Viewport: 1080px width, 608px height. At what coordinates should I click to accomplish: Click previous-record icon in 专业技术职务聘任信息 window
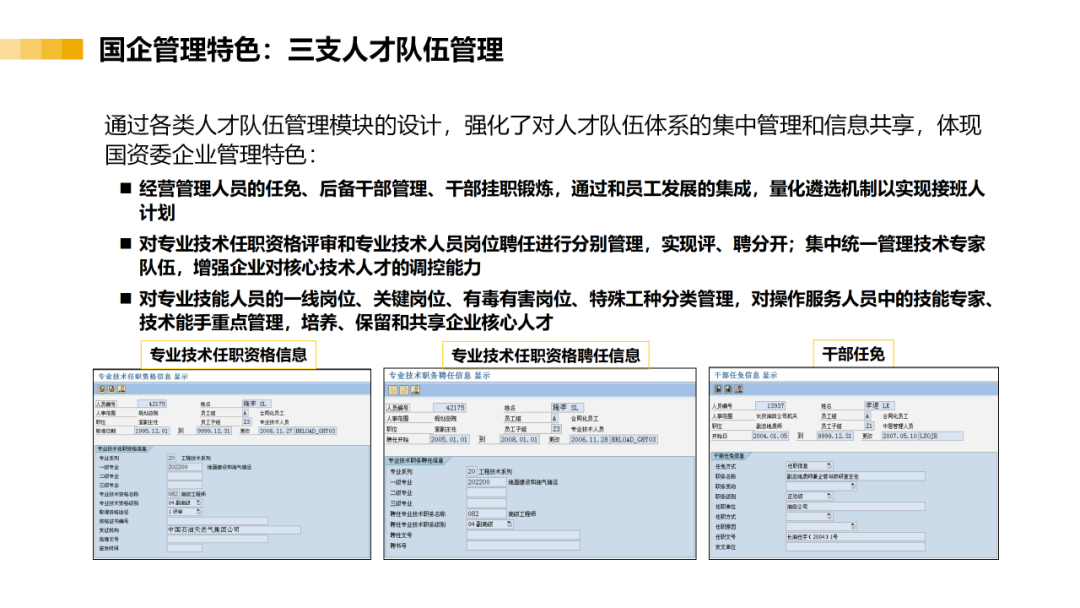pyautogui.click(x=393, y=390)
